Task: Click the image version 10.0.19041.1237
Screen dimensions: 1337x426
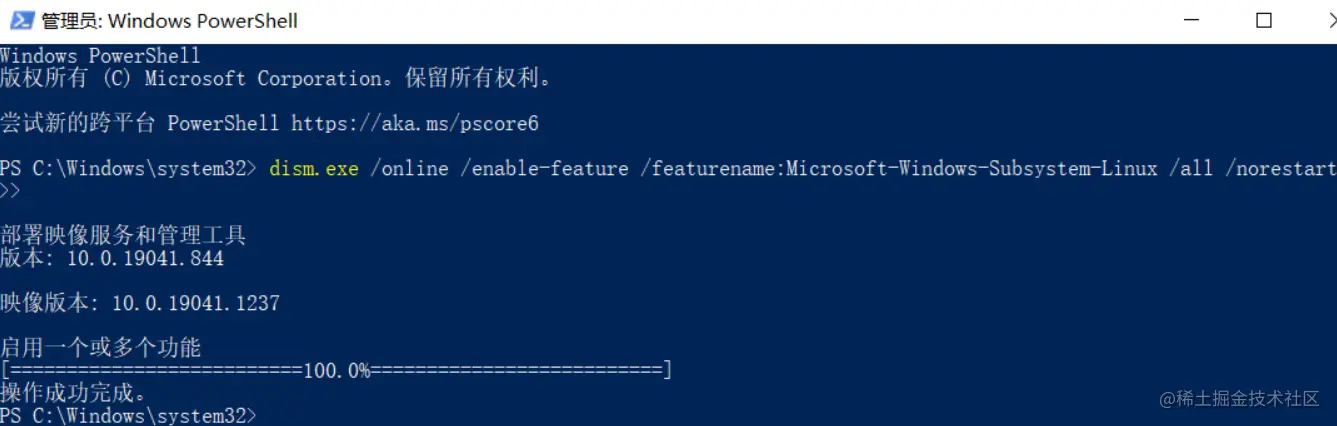Action: click(196, 302)
